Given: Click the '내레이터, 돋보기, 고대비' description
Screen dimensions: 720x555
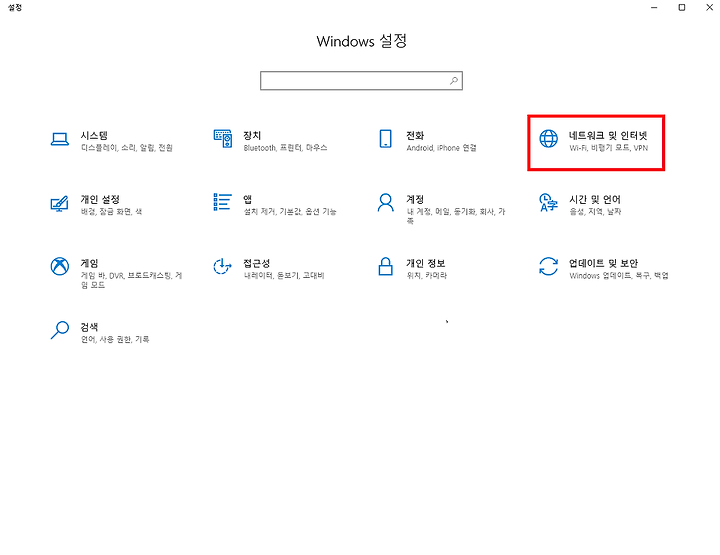Looking at the screenshot, I should [284, 275].
